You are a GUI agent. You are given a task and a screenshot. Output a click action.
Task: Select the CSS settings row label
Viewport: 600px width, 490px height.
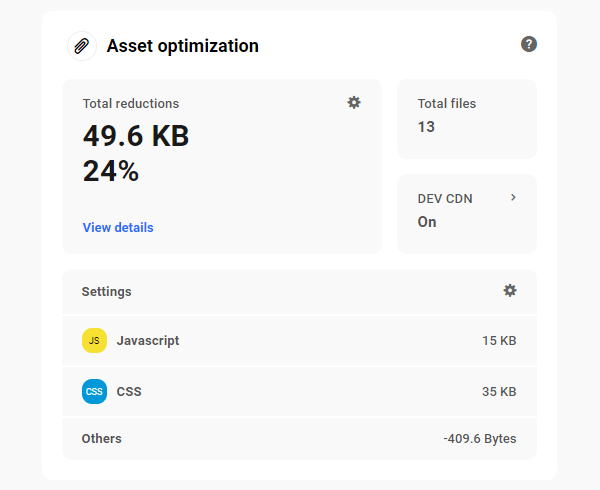click(x=129, y=391)
